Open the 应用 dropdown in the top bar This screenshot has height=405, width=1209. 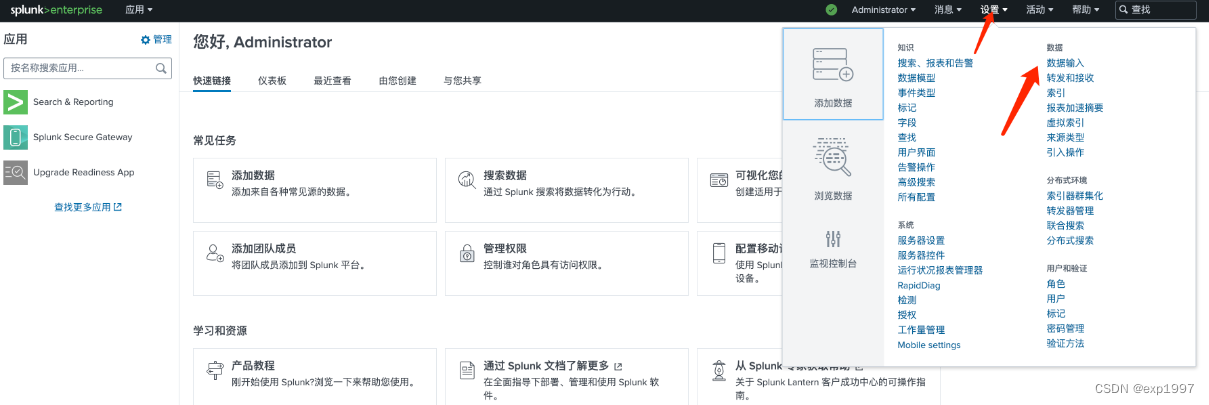pos(140,9)
